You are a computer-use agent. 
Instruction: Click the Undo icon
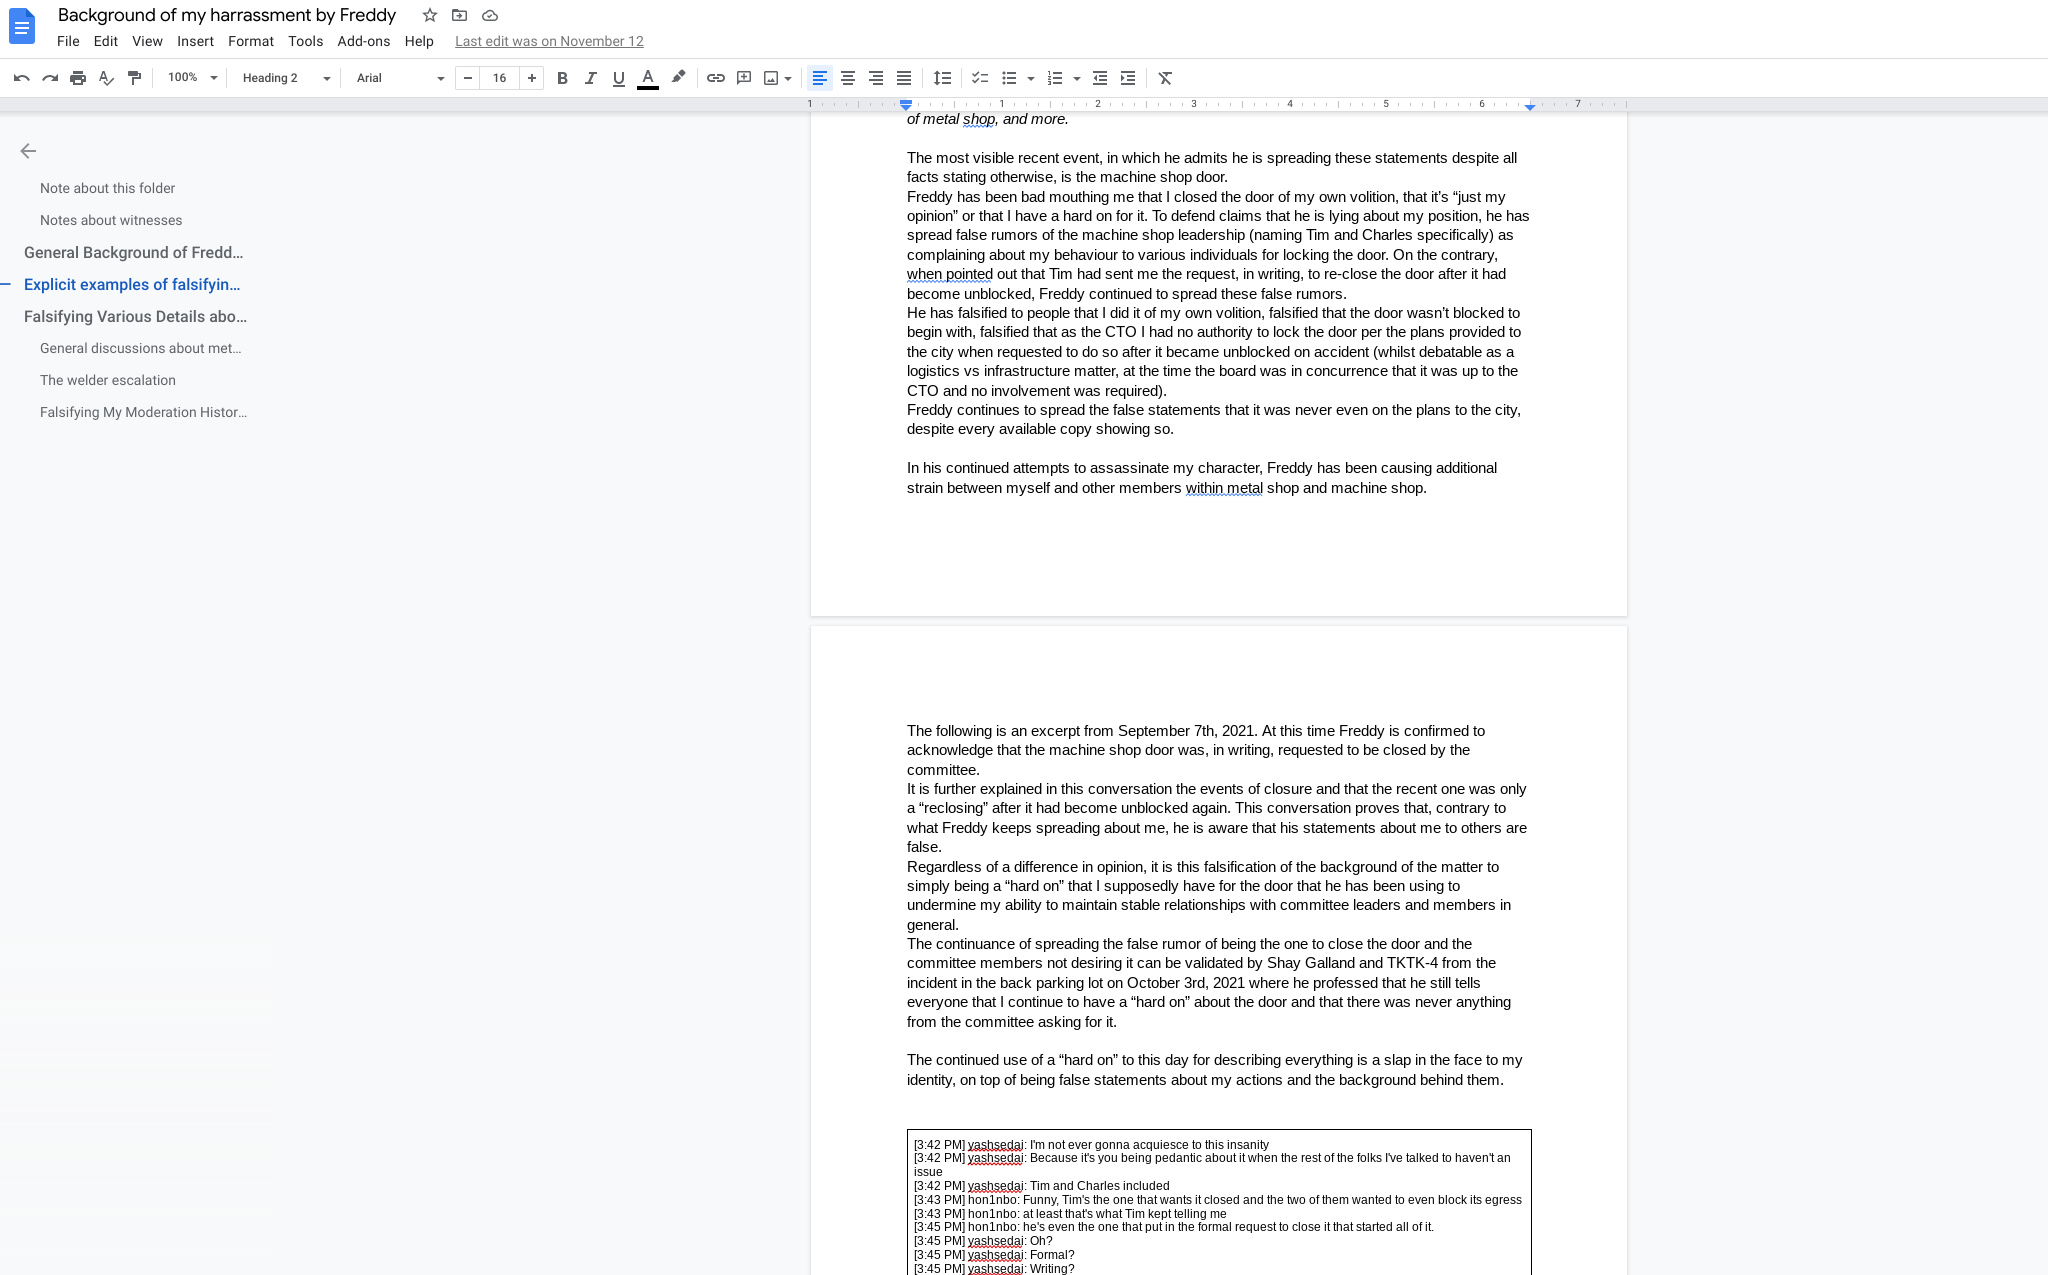[x=22, y=78]
